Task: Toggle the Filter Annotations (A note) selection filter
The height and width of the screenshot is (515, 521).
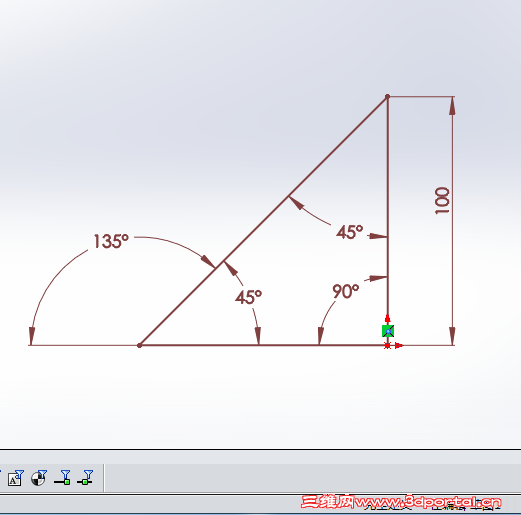Action: point(16,478)
